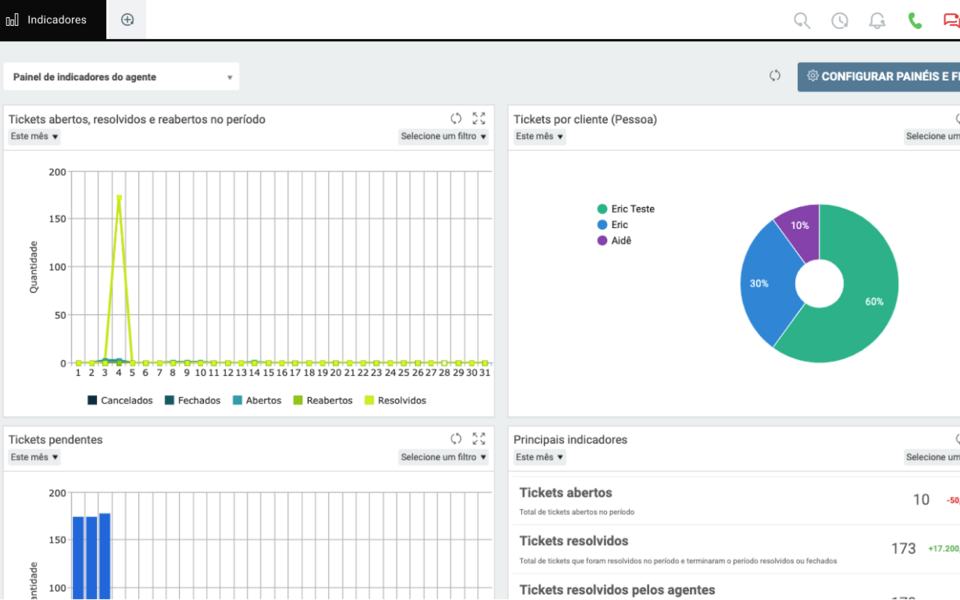Click Tickets resolvidos pelos agentes title
Screen dimensions: 960x600
tap(617, 590)
